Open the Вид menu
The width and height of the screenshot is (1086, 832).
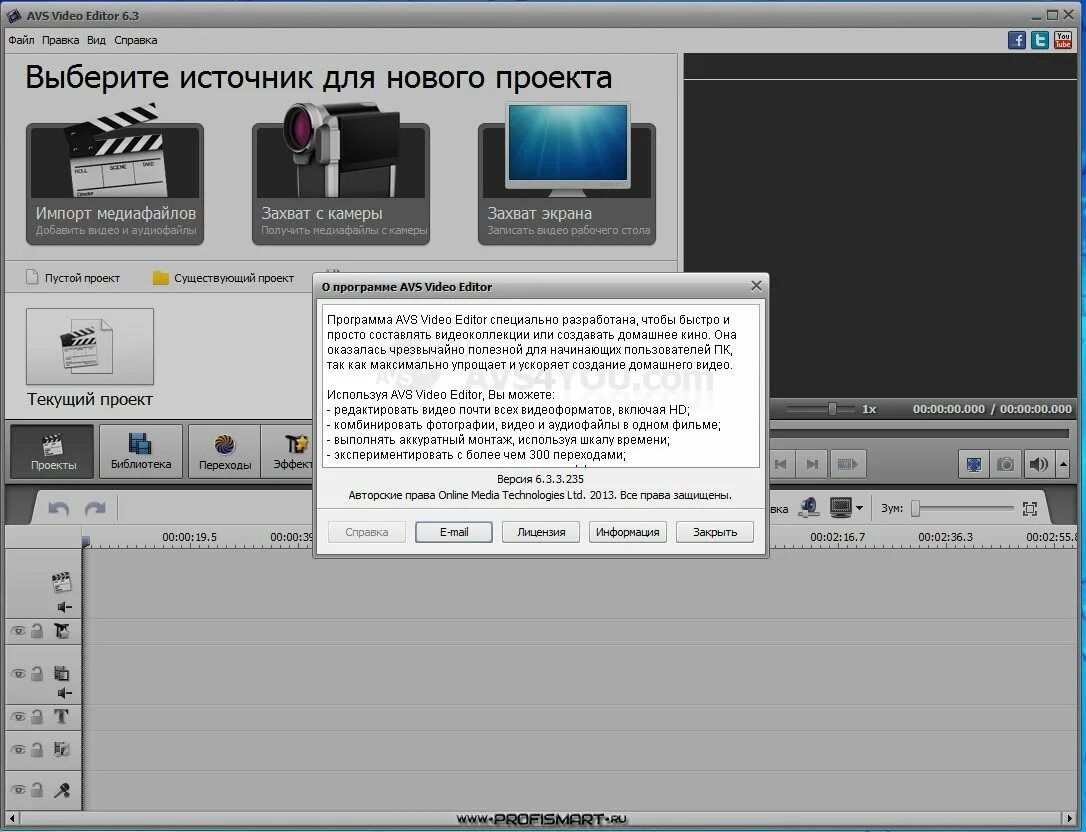96,40
